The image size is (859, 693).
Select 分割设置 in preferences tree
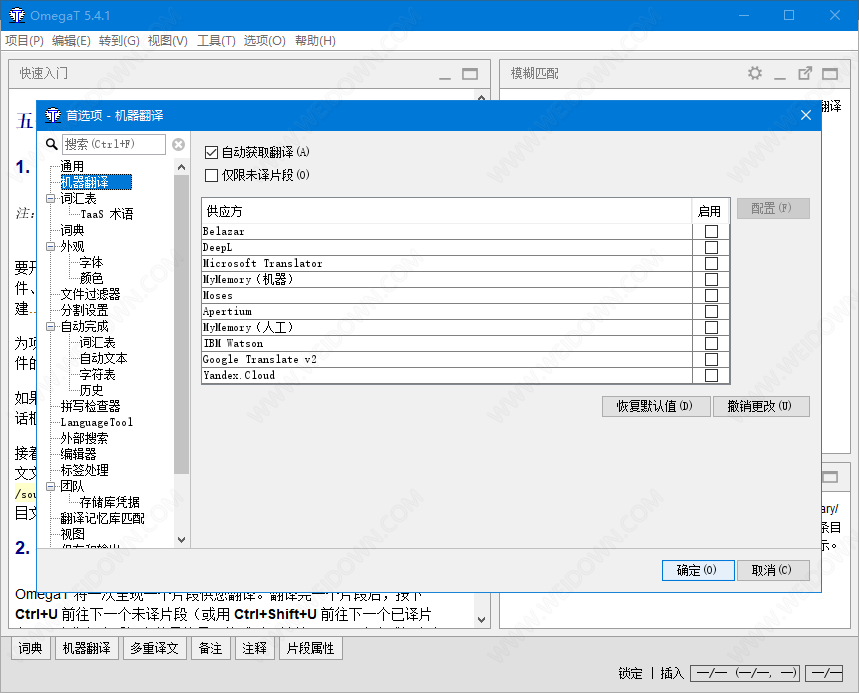84,310
